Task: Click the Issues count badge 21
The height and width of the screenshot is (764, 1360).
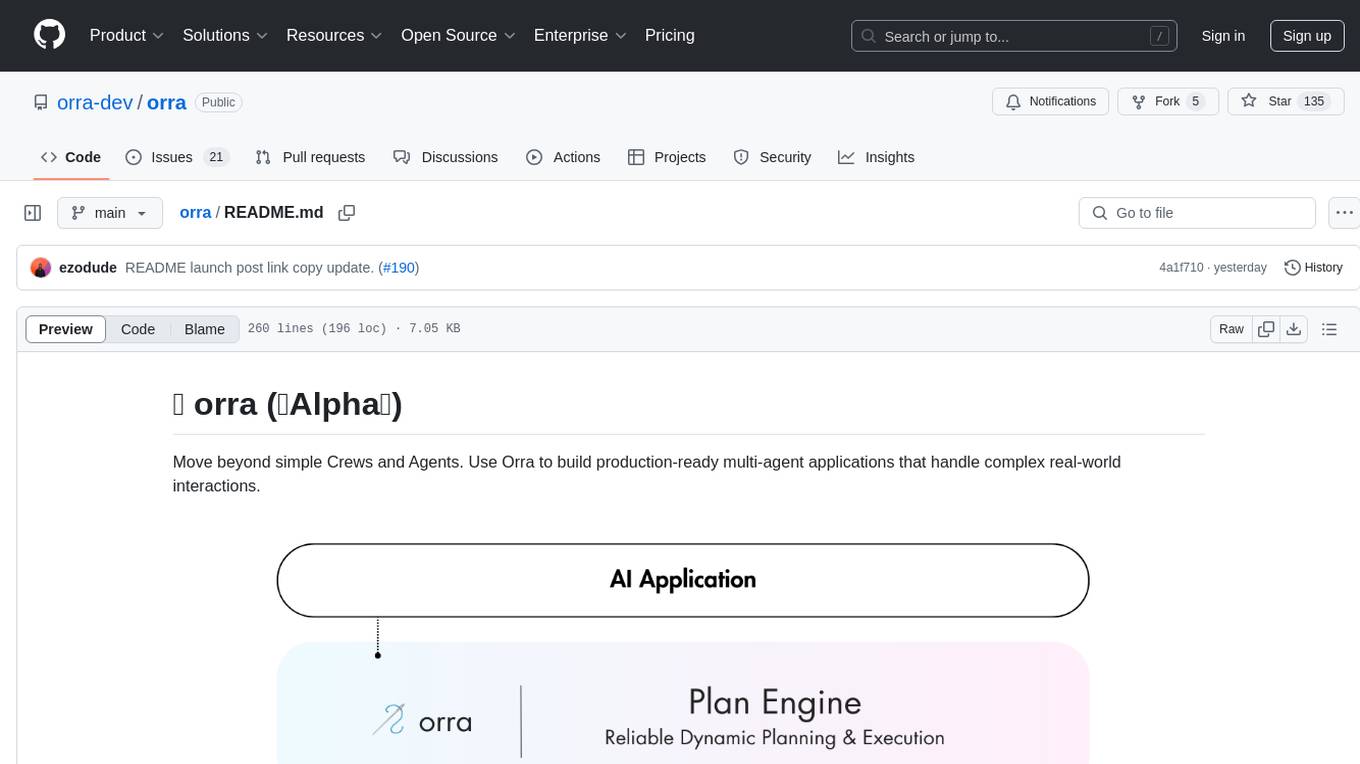Action: (215, 157)
